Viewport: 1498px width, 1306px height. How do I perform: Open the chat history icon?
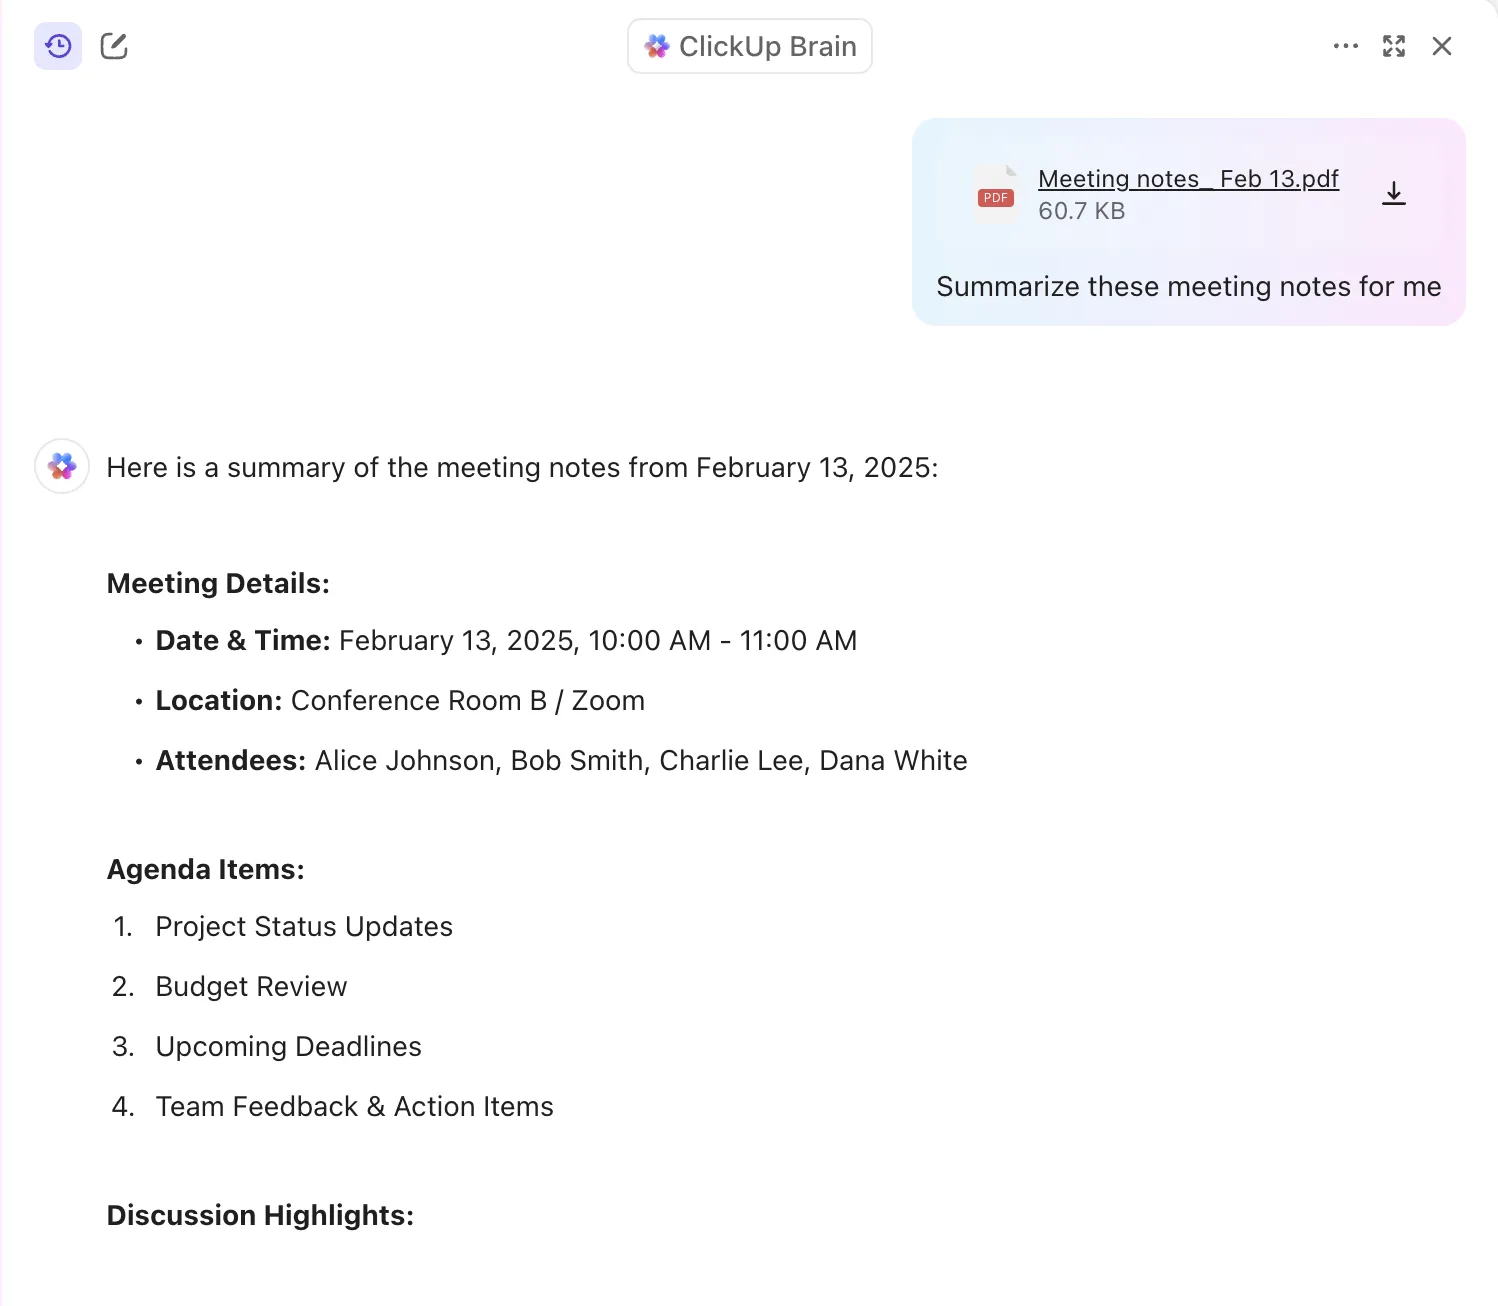[58, 46]
